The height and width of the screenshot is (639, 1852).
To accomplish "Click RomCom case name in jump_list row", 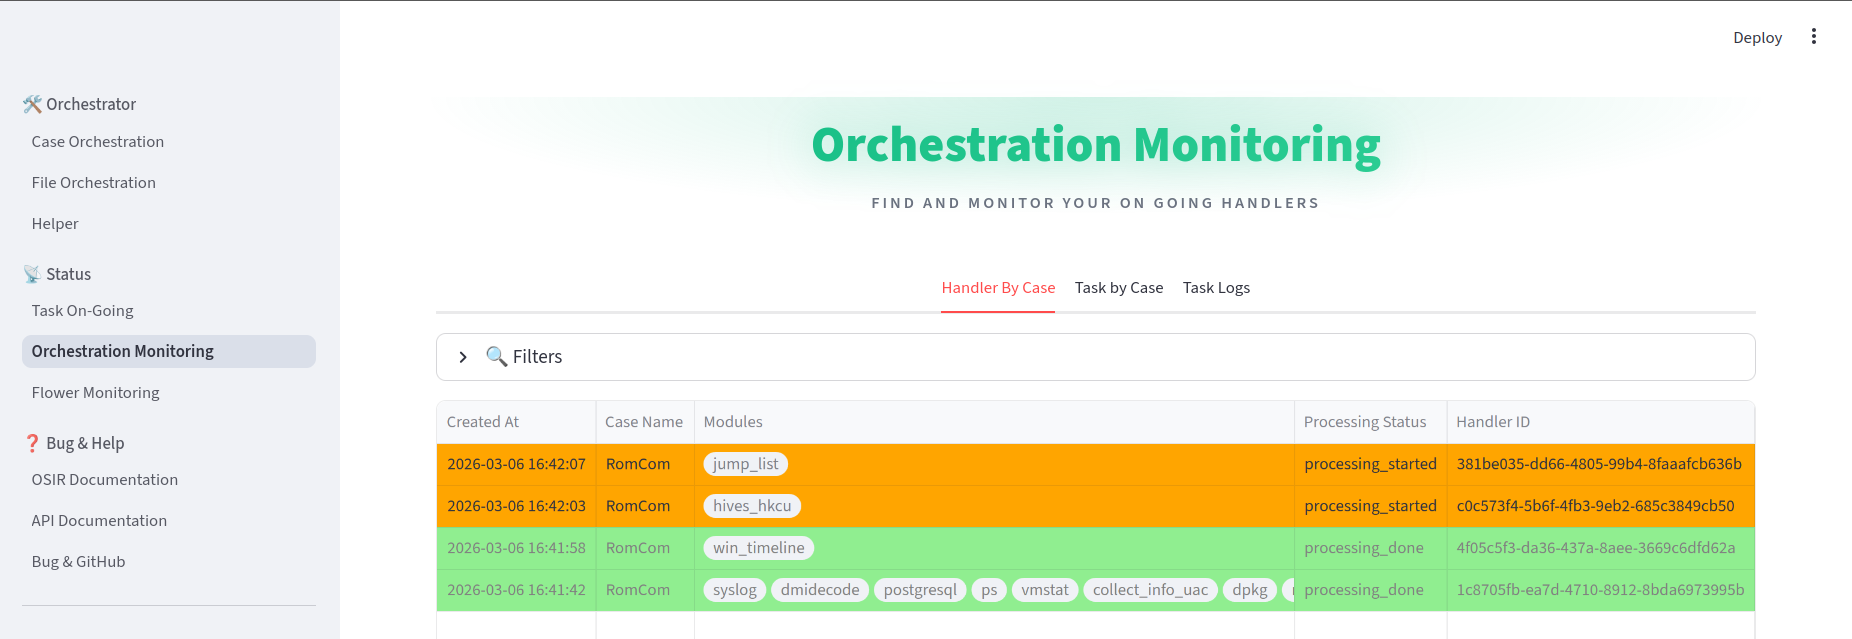I will (645, 464).
